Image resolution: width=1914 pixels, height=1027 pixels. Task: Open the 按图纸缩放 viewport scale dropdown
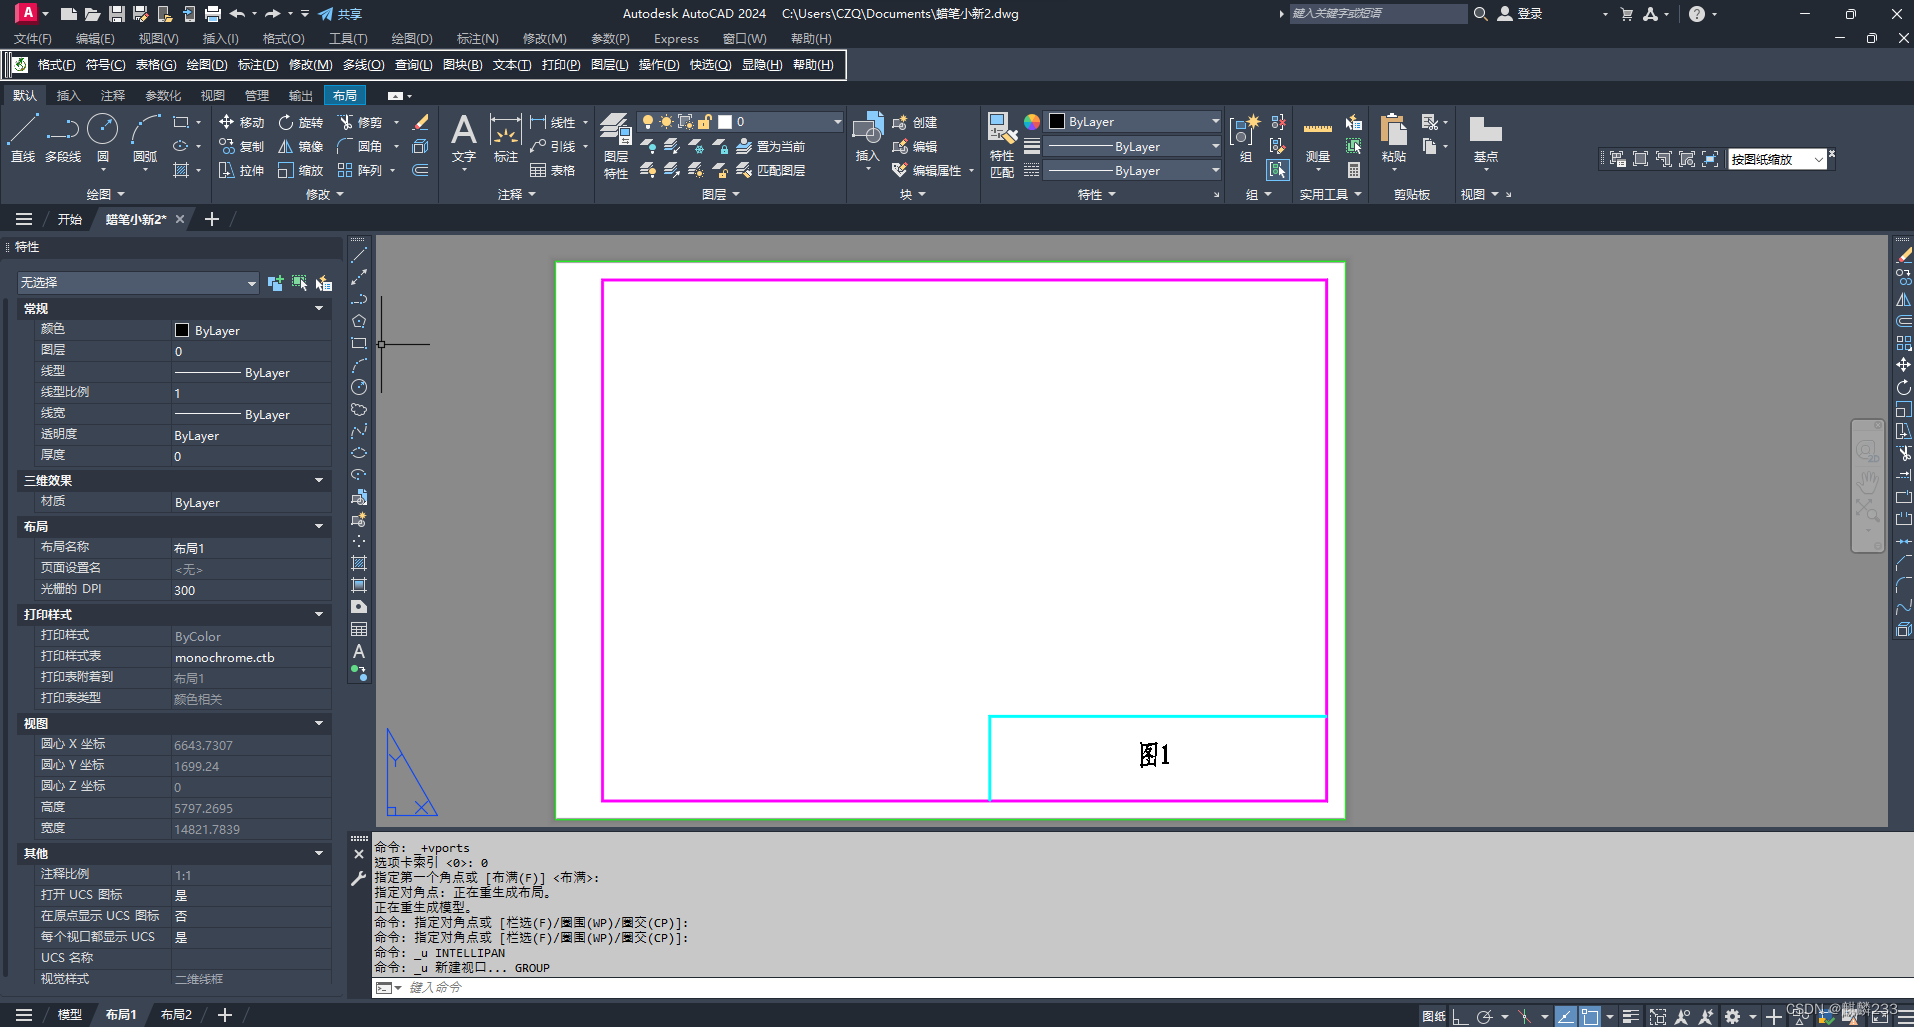pos(1777,159)
